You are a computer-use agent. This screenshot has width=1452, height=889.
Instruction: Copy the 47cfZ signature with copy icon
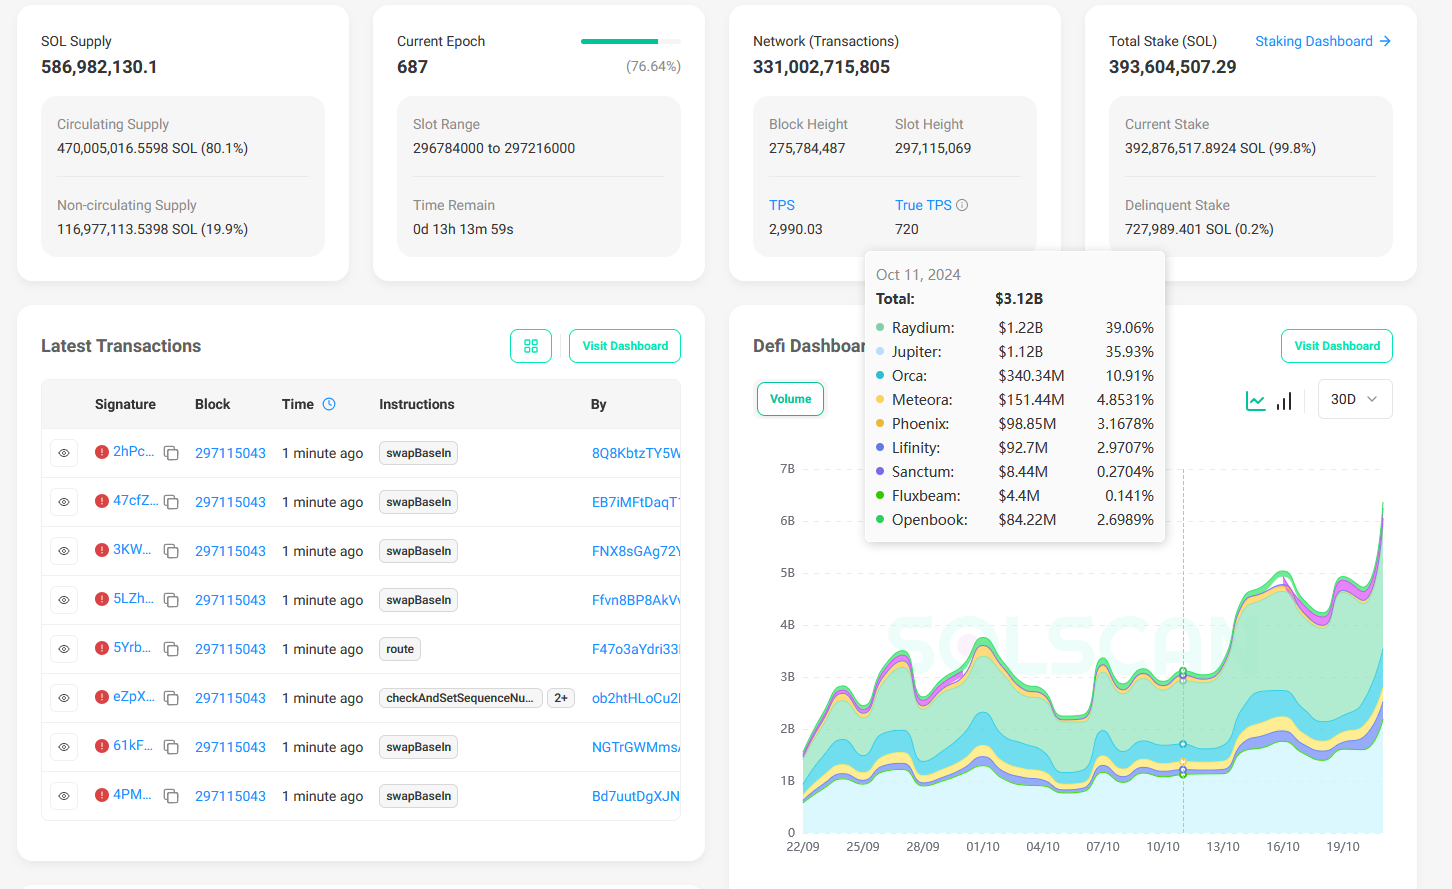coord(171,502)
